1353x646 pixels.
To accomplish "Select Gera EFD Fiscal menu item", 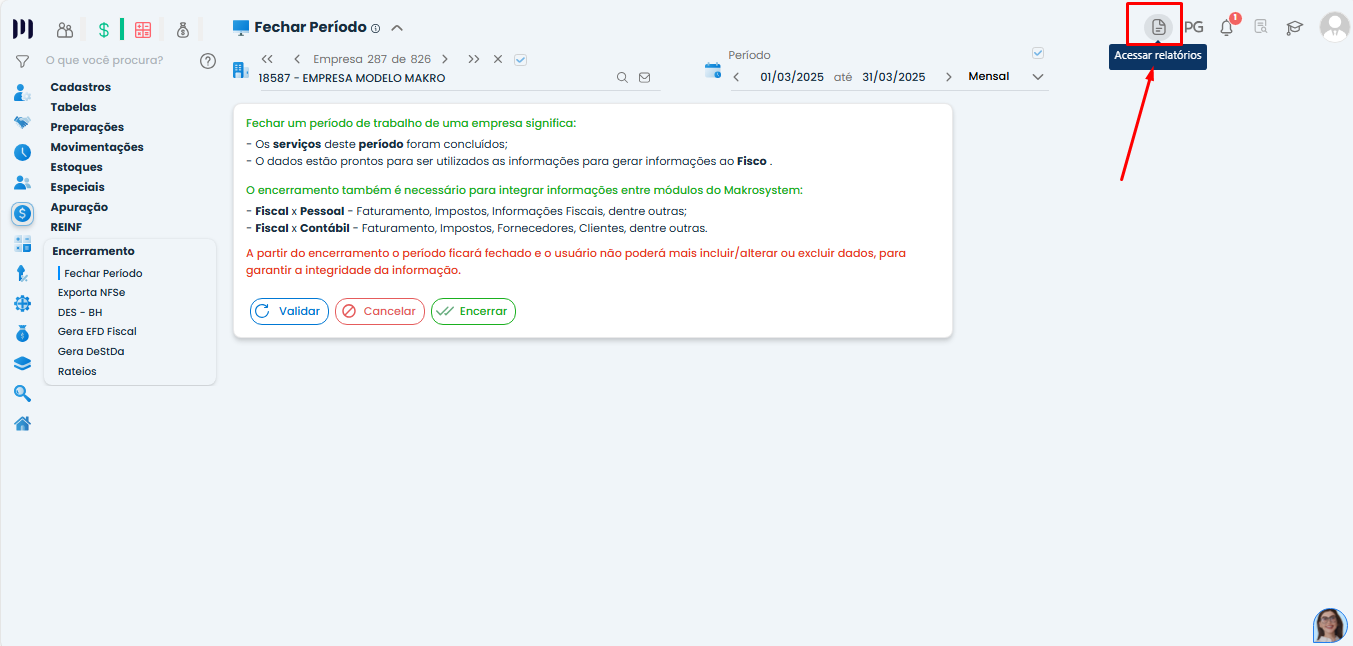I will point(97,331).
